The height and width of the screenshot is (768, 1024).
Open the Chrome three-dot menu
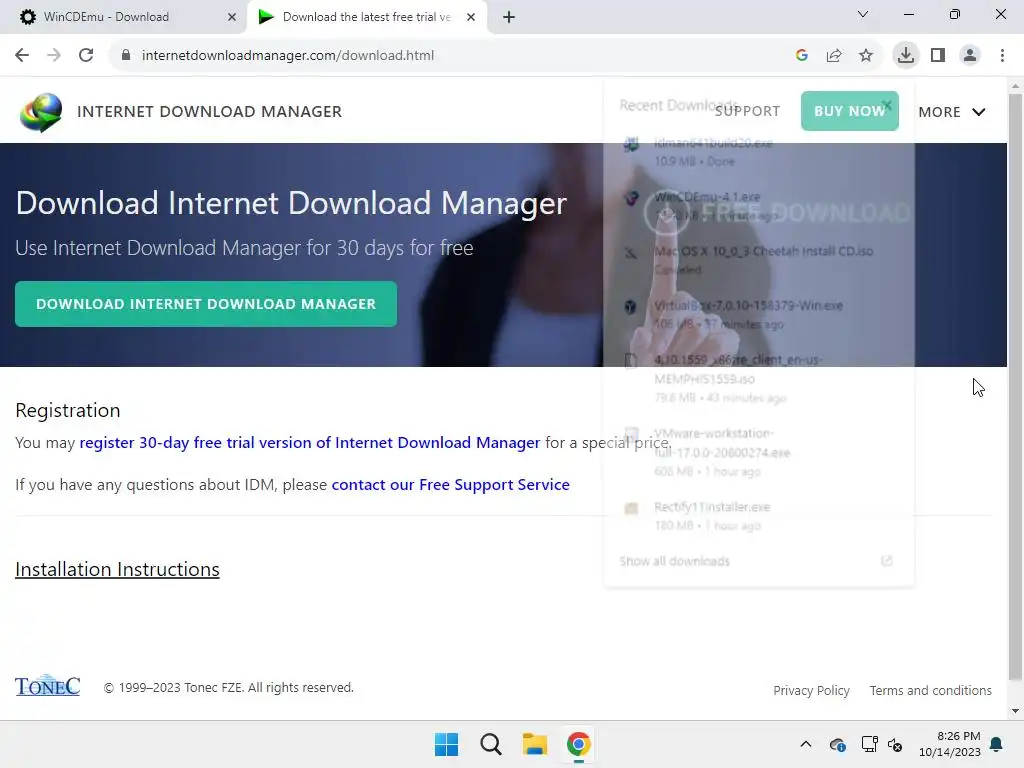coord(1002,56)
